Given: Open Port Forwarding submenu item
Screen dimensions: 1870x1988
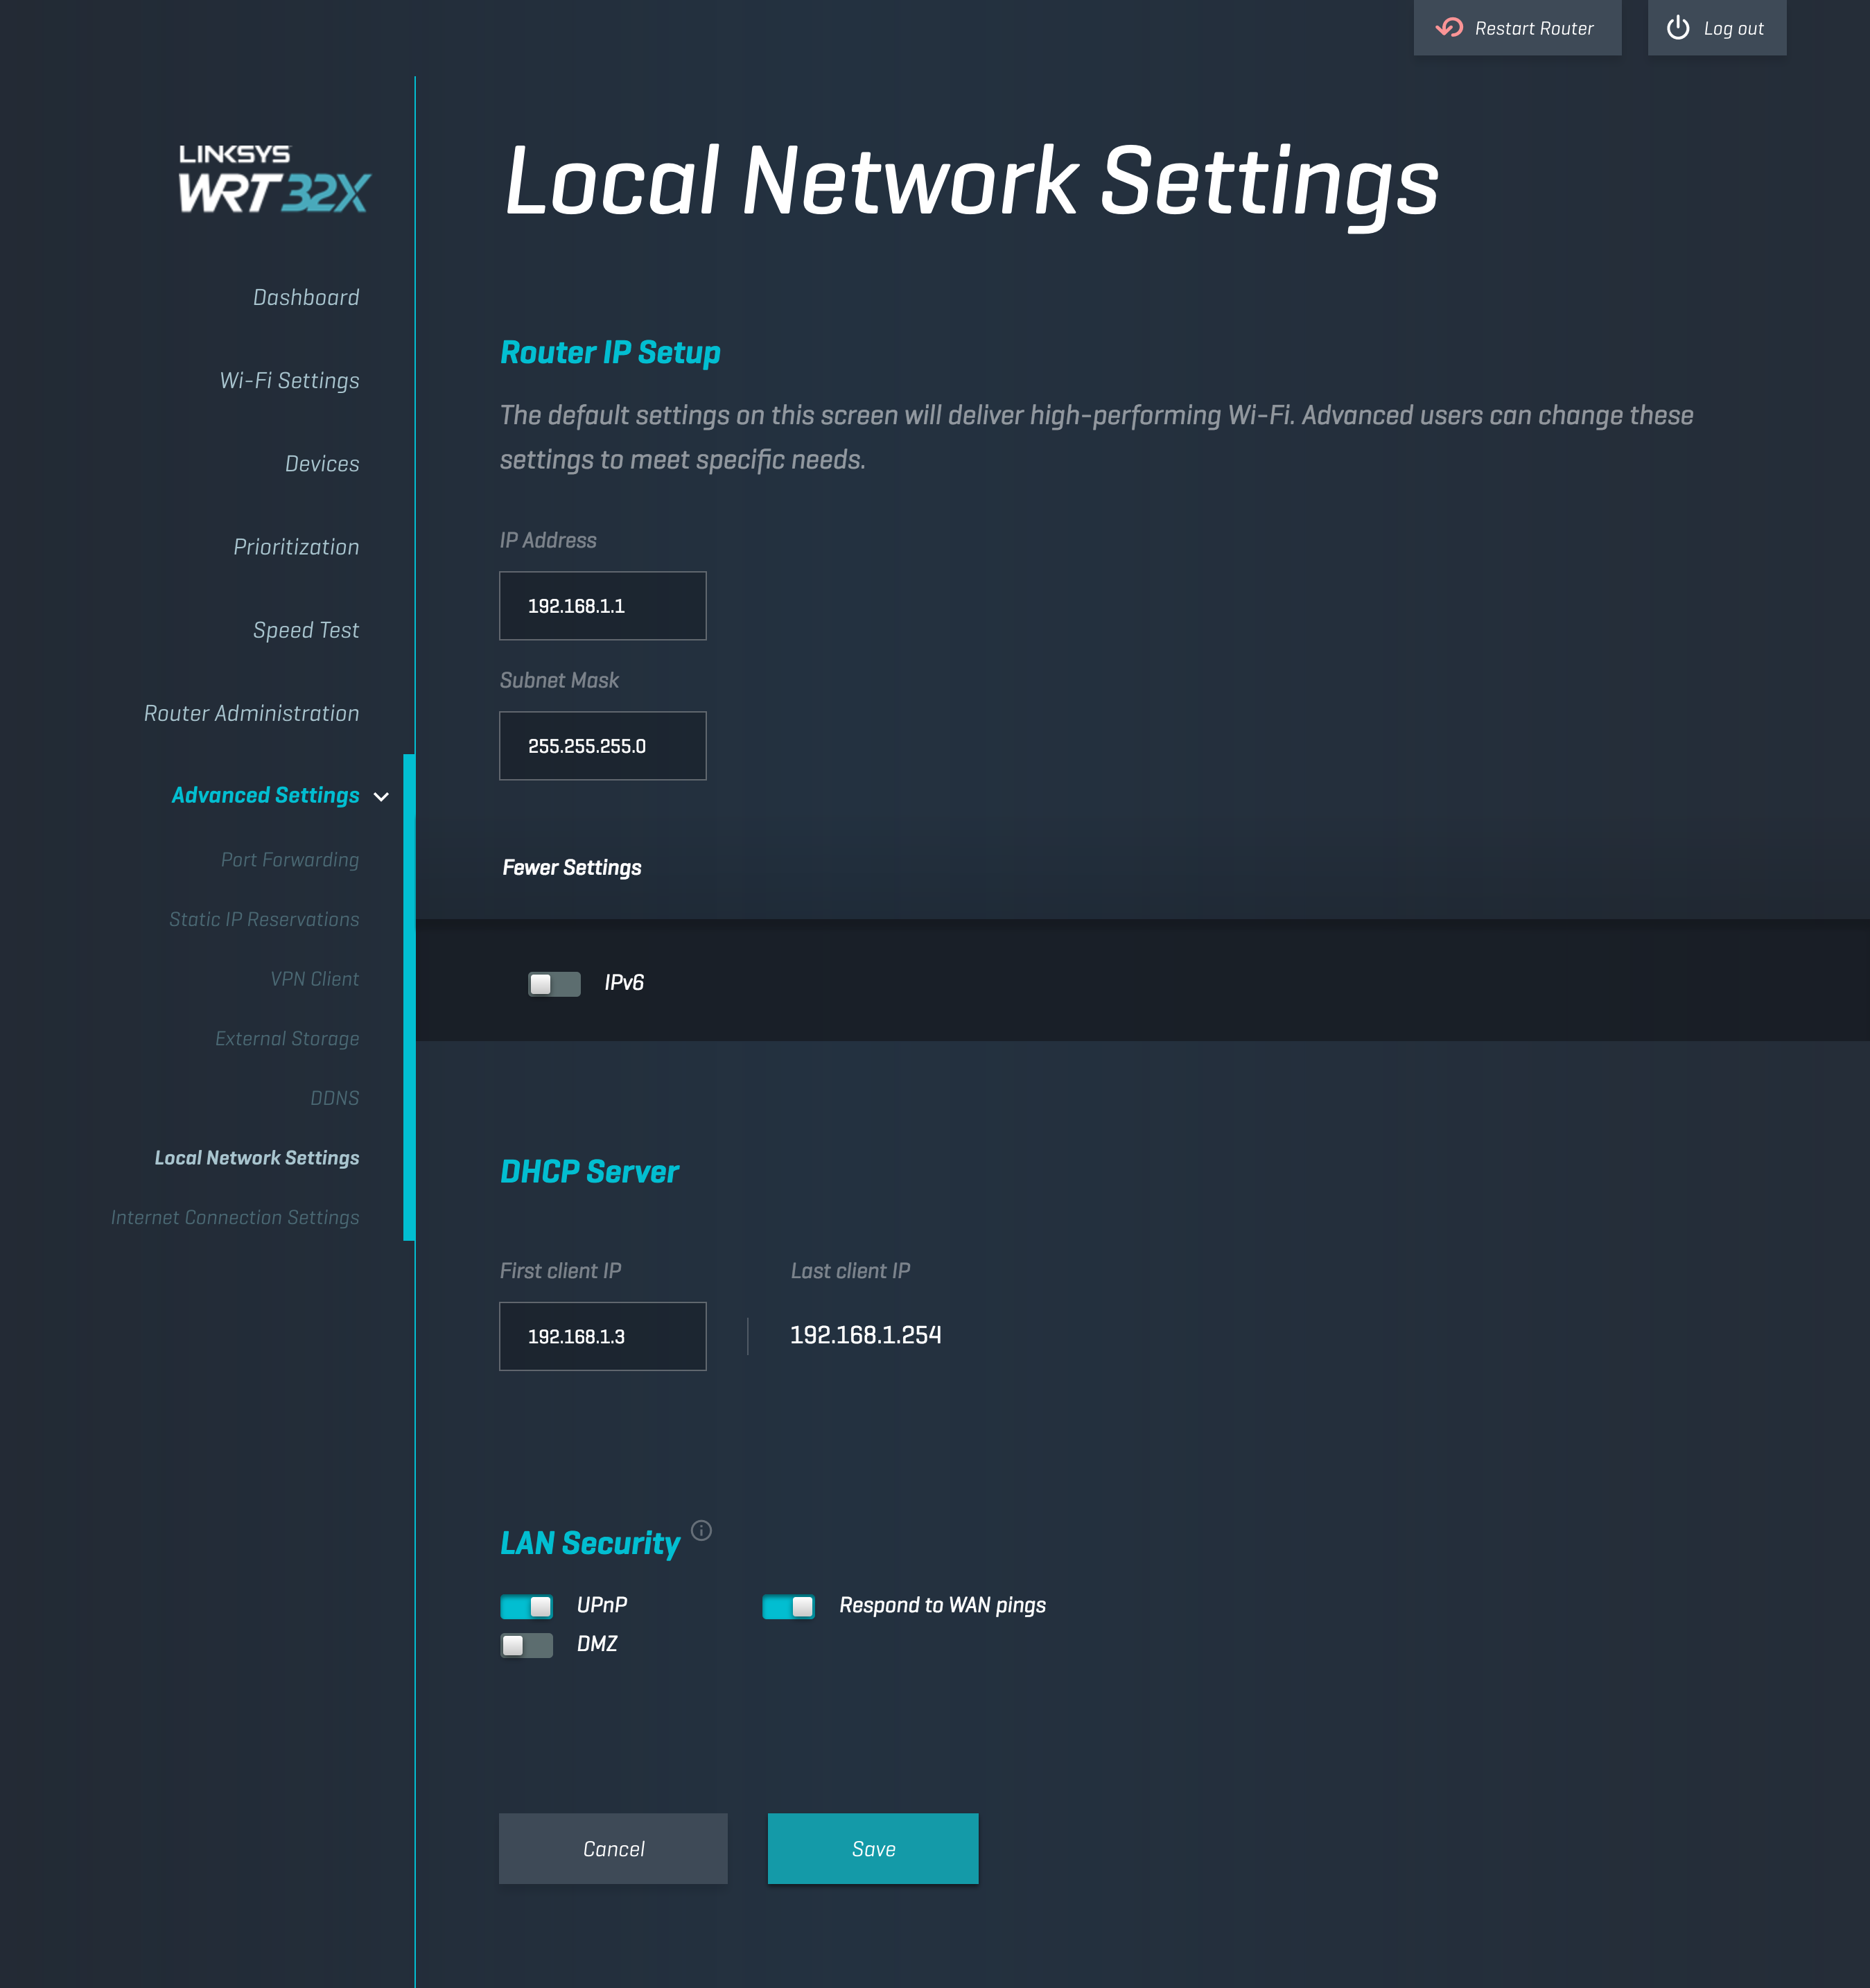Looking at the screenshot, I should [x=290, y=860].
